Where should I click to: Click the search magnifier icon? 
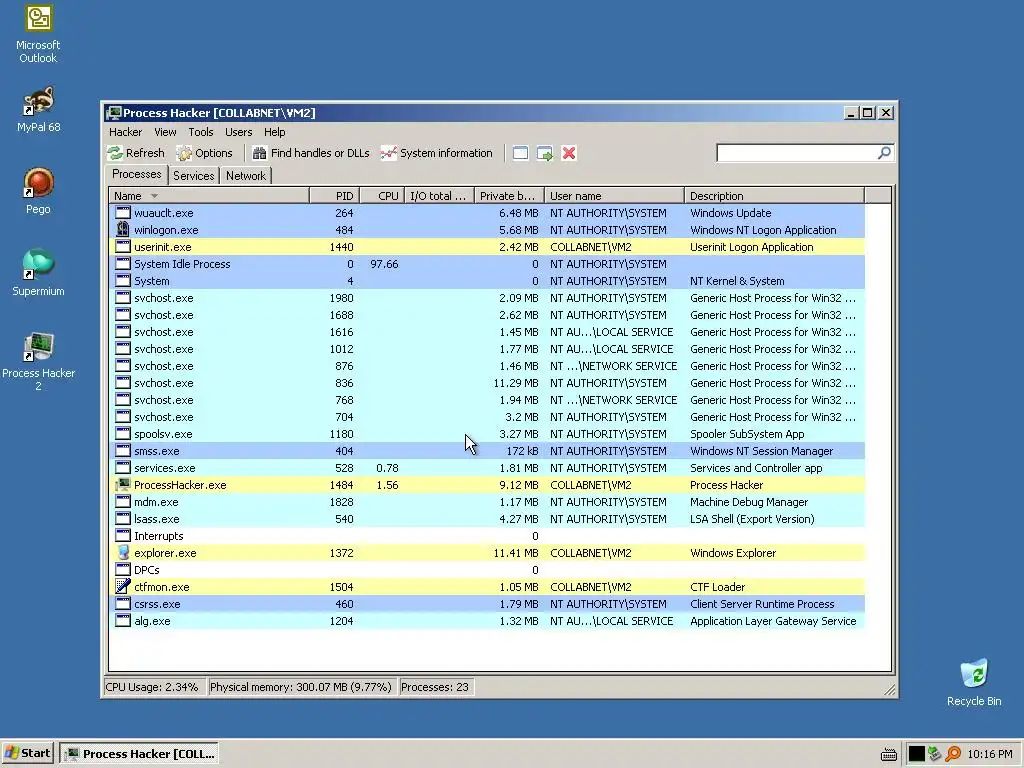click(884, 153)
